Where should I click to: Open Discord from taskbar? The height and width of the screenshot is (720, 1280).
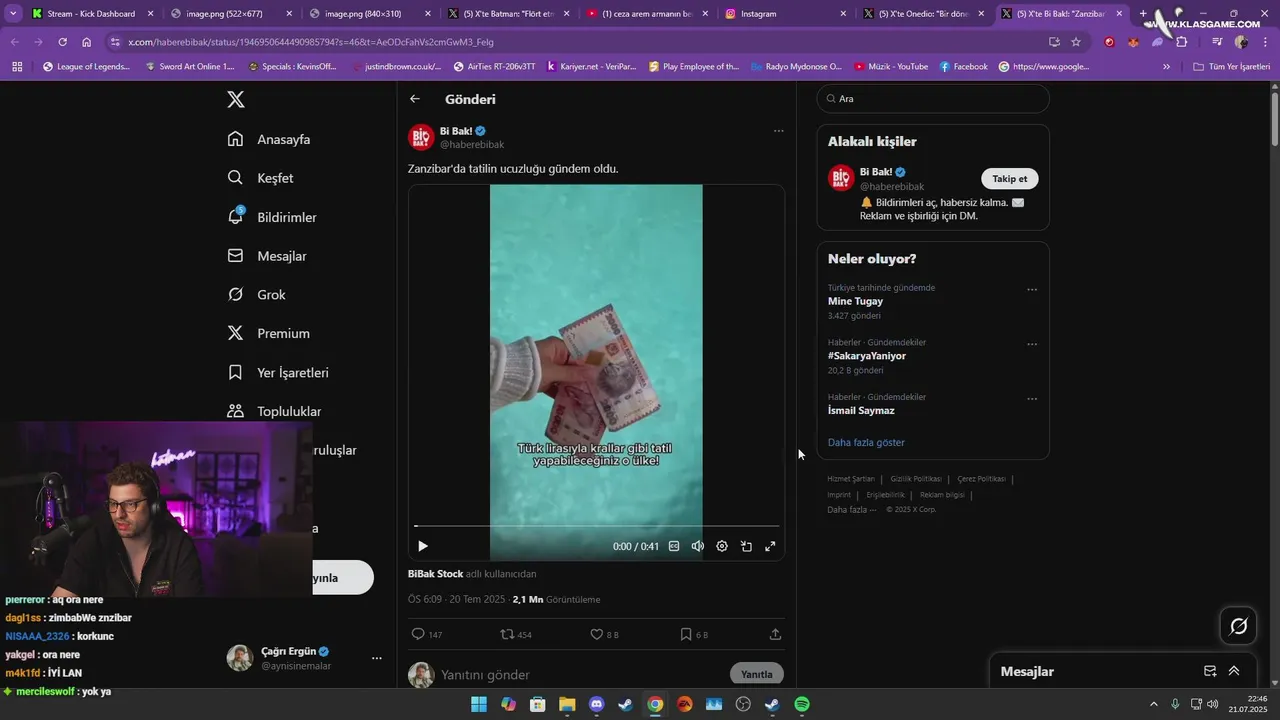tap(597, 704)
